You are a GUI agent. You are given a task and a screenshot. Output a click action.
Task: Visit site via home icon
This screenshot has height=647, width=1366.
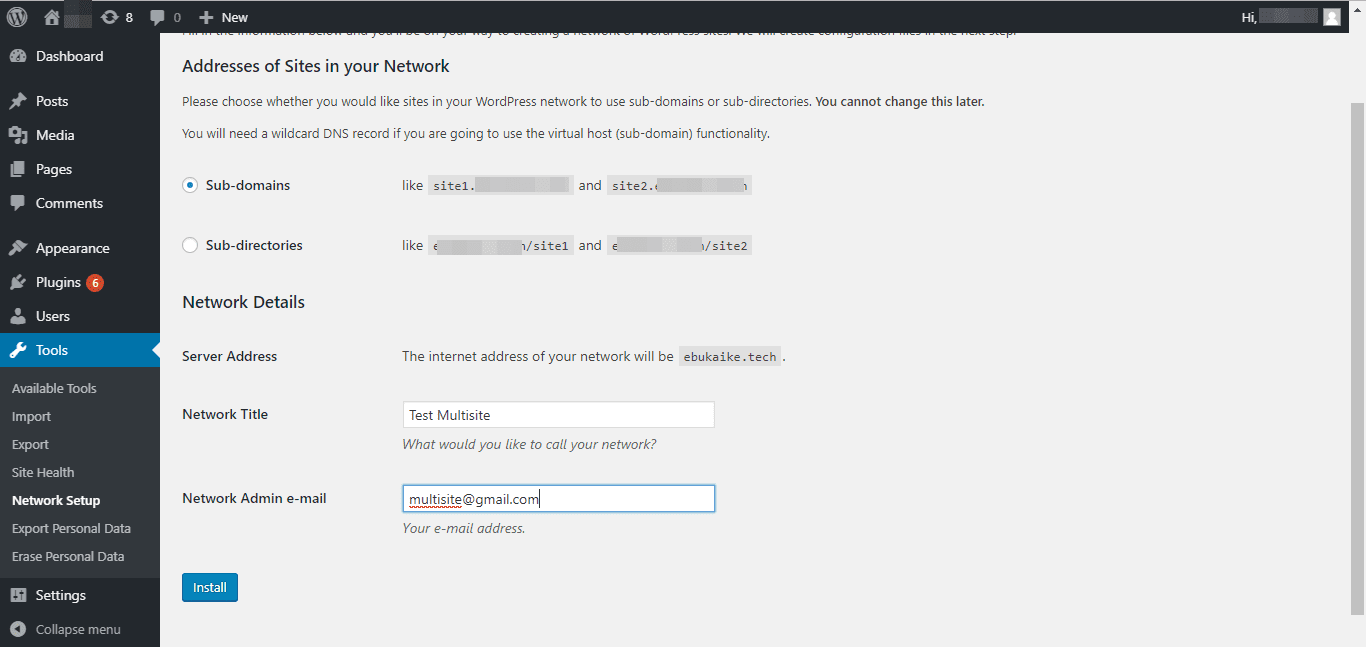click(x=52, y=17)
